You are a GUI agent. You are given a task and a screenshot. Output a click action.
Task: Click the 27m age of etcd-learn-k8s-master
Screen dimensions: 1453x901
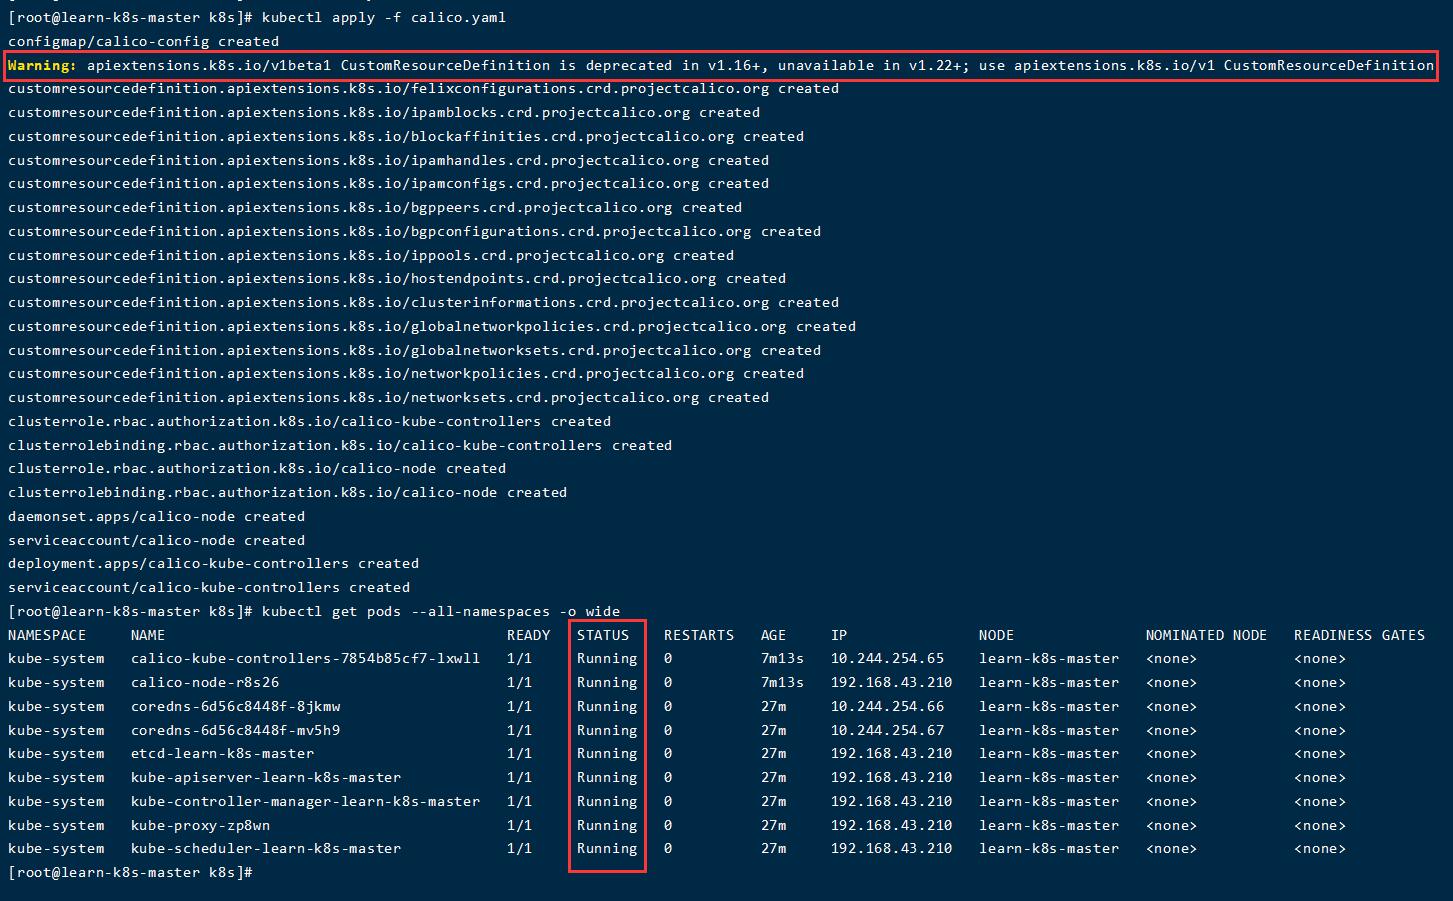774,754
